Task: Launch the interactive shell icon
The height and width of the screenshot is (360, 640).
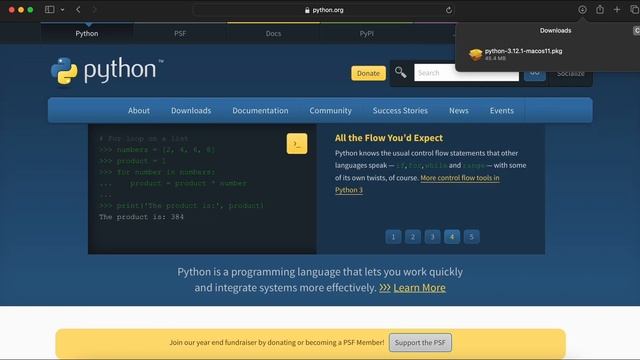Action: click(297, 144)
